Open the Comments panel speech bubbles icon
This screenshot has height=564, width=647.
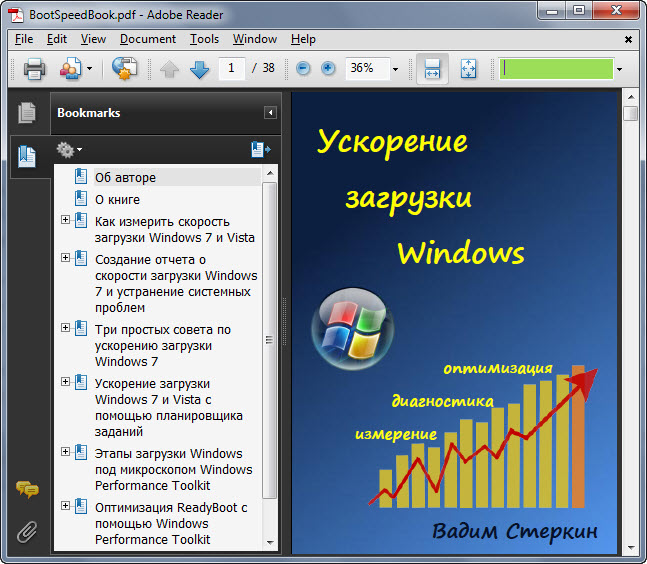27,490
